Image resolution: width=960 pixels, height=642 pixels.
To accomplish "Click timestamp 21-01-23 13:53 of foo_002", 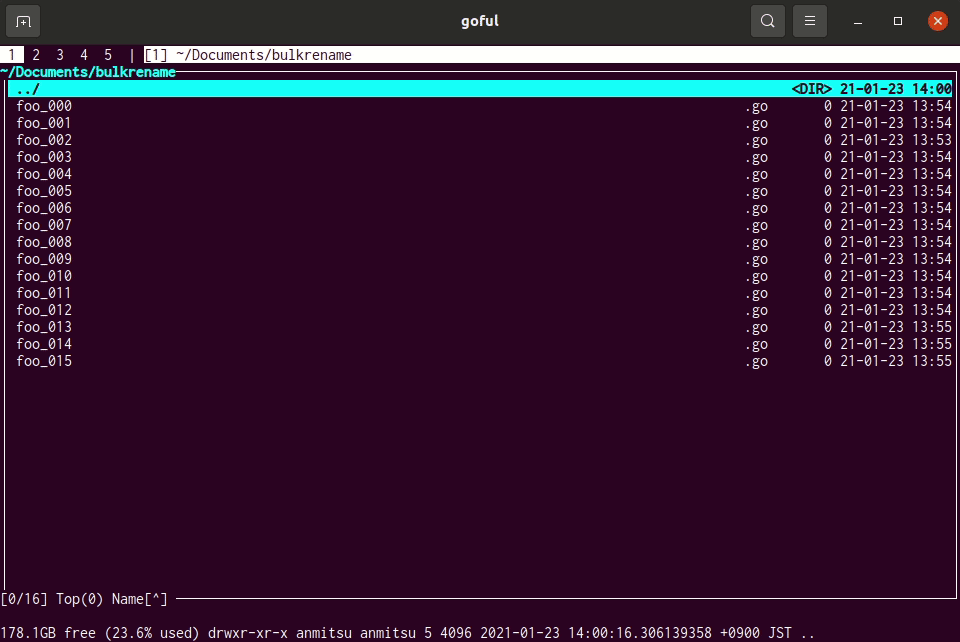I will [x=896, y=140].
